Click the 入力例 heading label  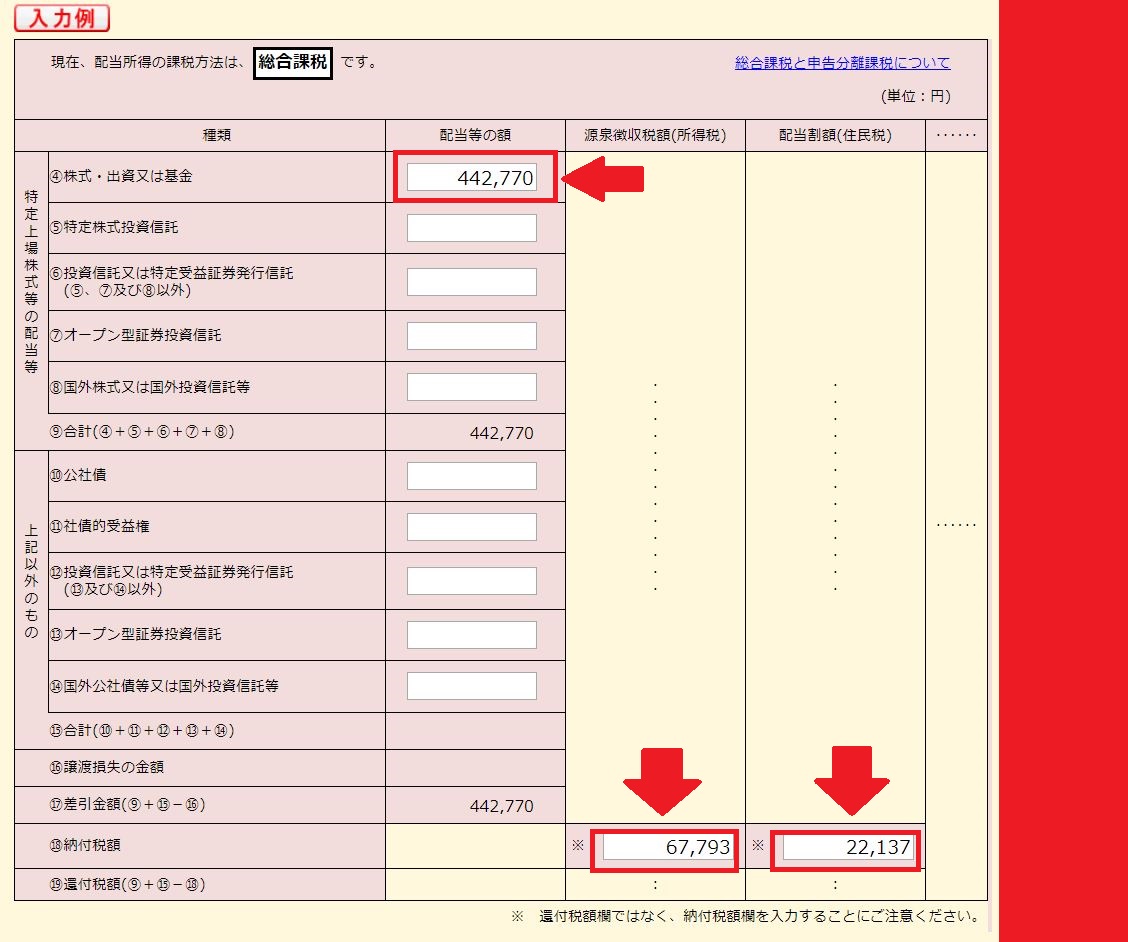(62, 18)
